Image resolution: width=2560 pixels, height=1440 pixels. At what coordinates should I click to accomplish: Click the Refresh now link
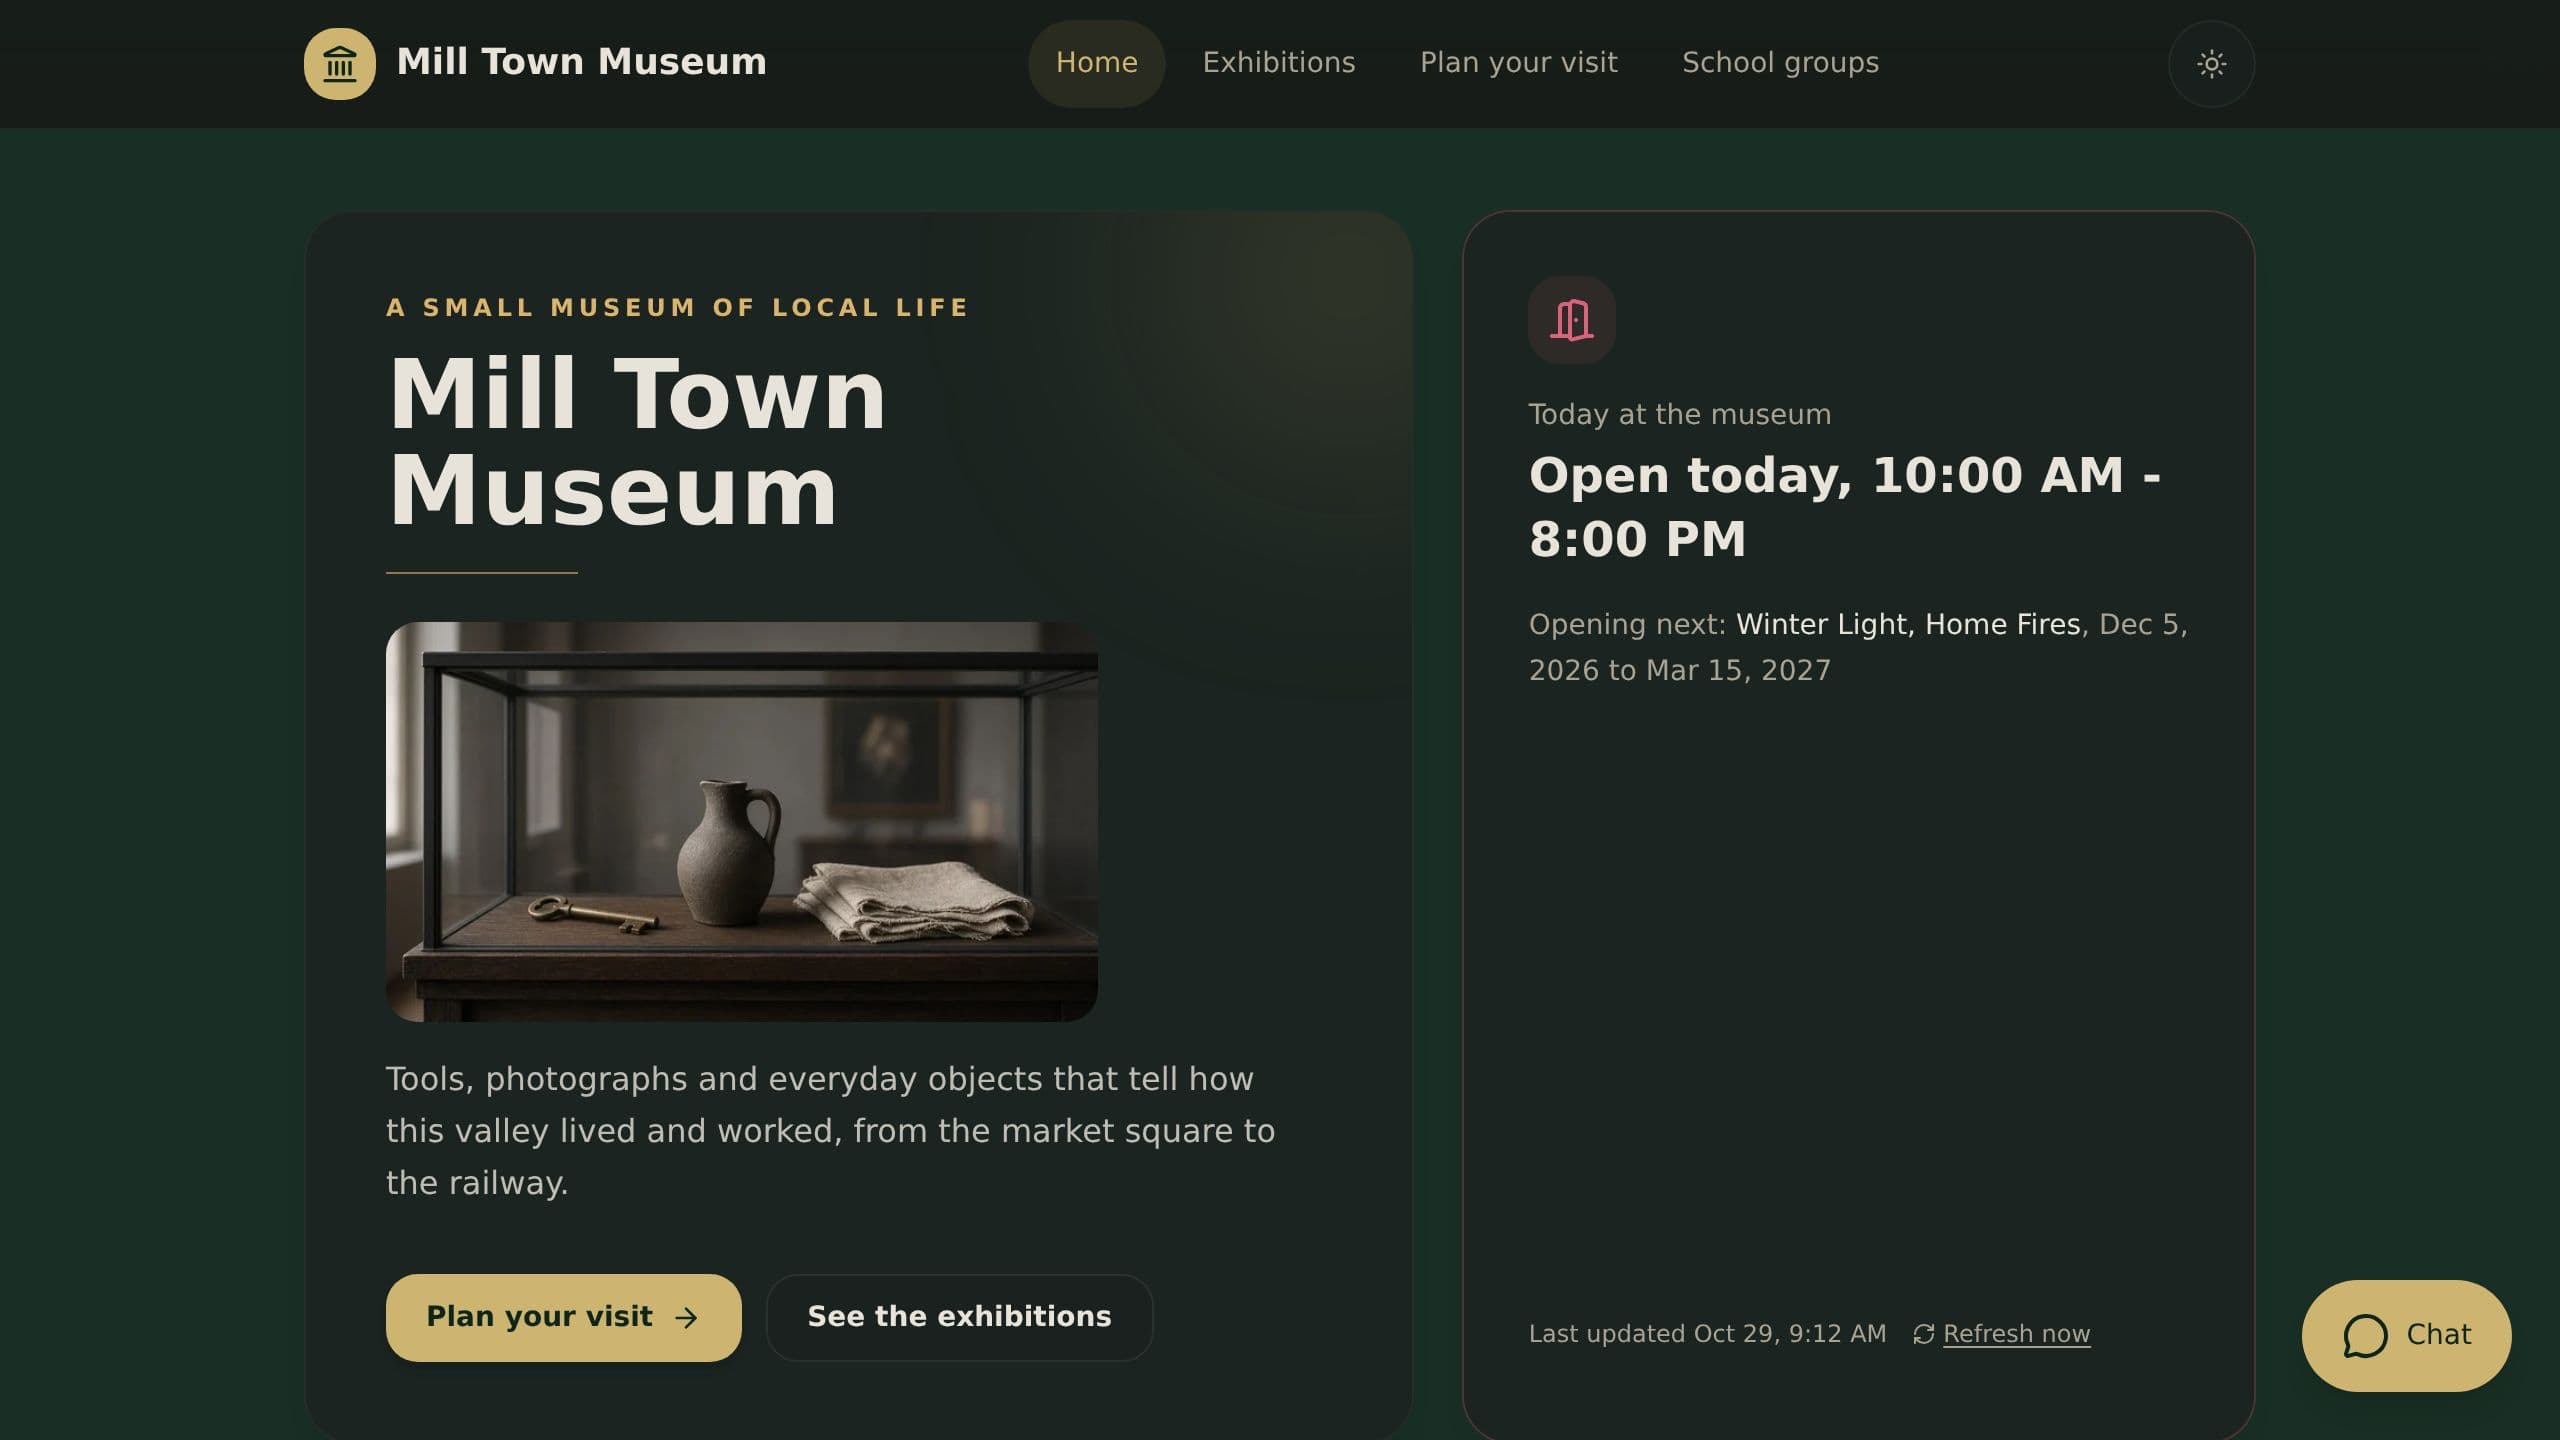pyautogui.click(x=2016, y=1334)
